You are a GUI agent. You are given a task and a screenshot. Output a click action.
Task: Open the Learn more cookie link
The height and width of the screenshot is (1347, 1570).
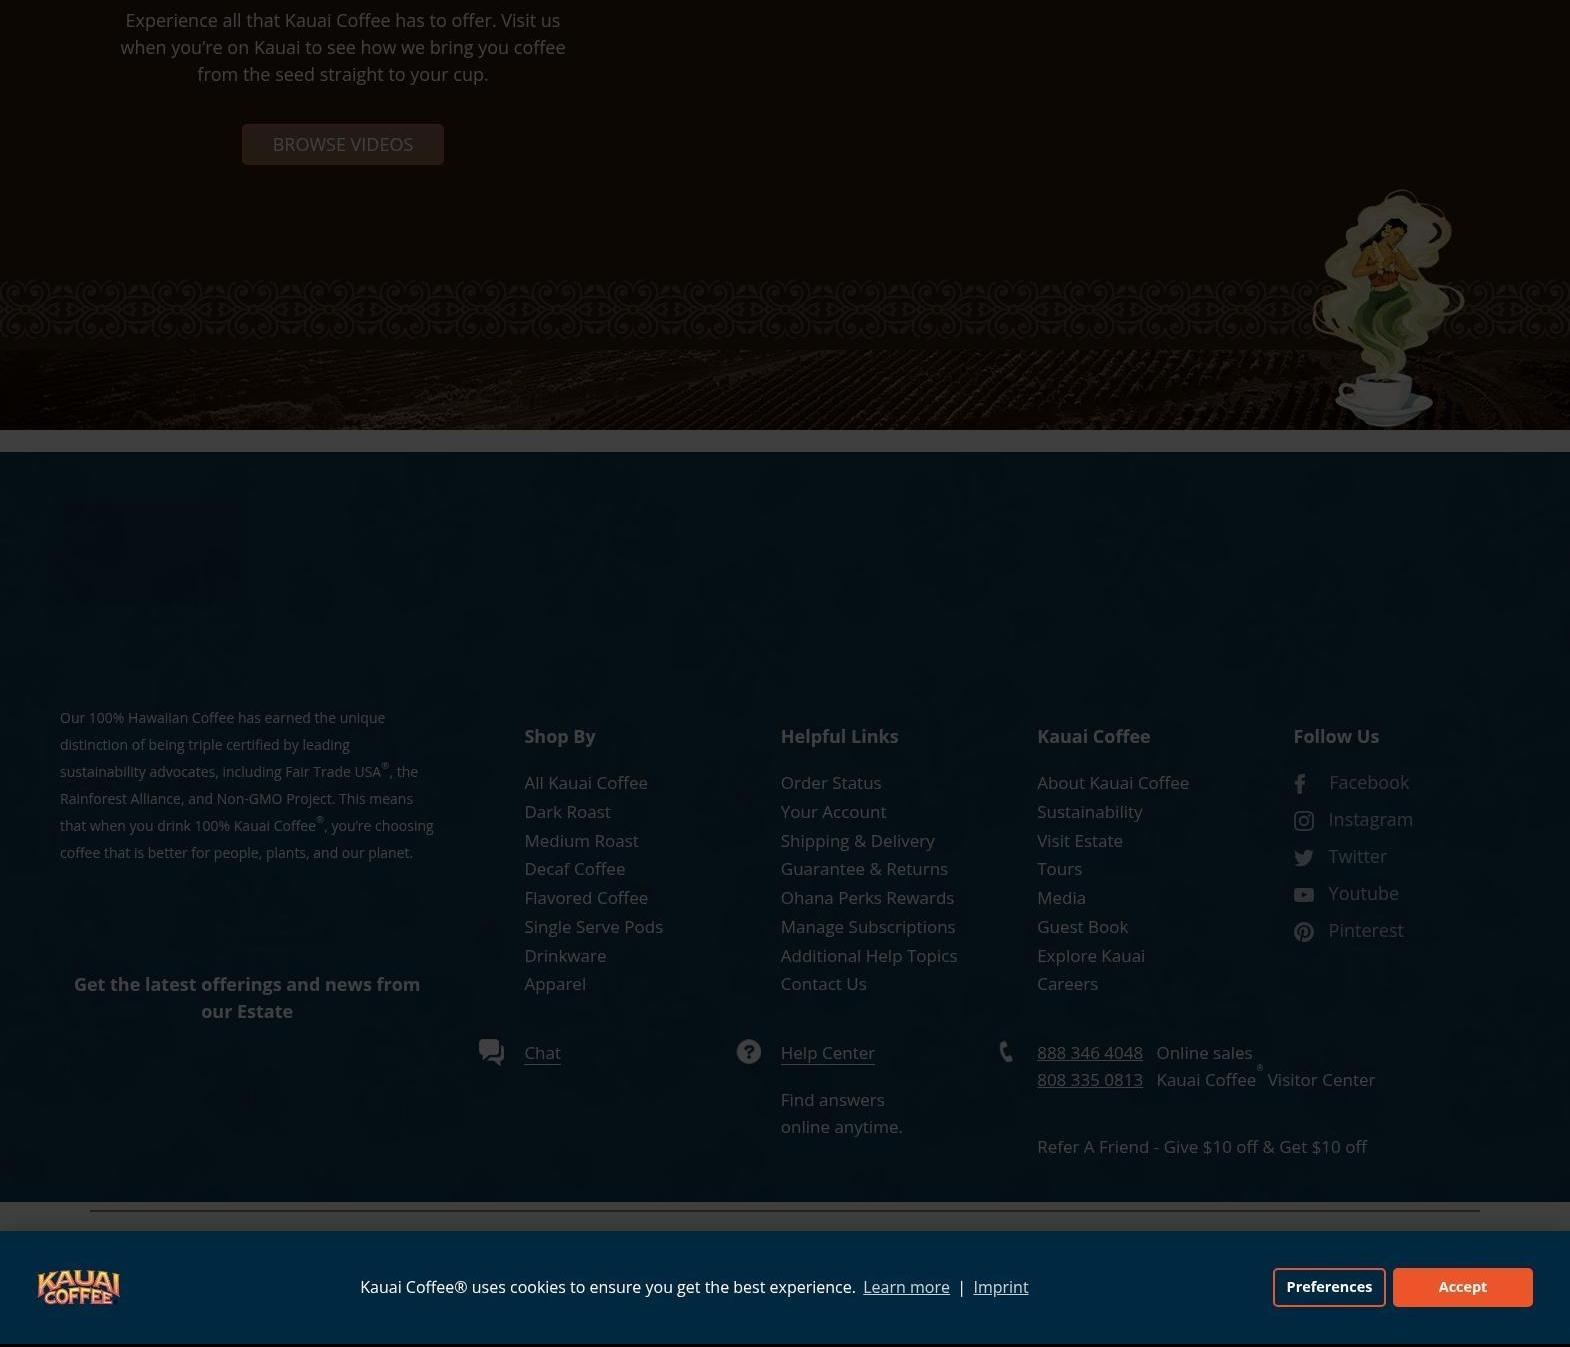point(906,1287)
